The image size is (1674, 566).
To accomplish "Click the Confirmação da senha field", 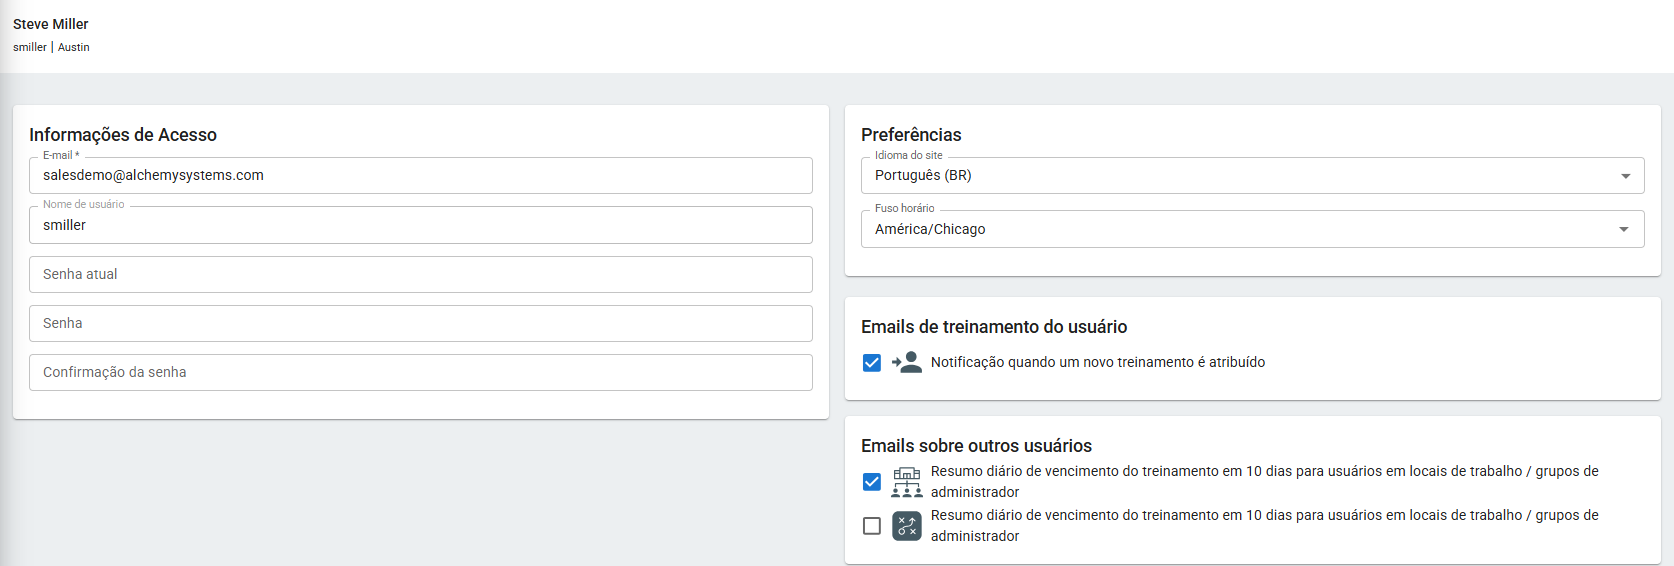I will (x=420, y=372).
